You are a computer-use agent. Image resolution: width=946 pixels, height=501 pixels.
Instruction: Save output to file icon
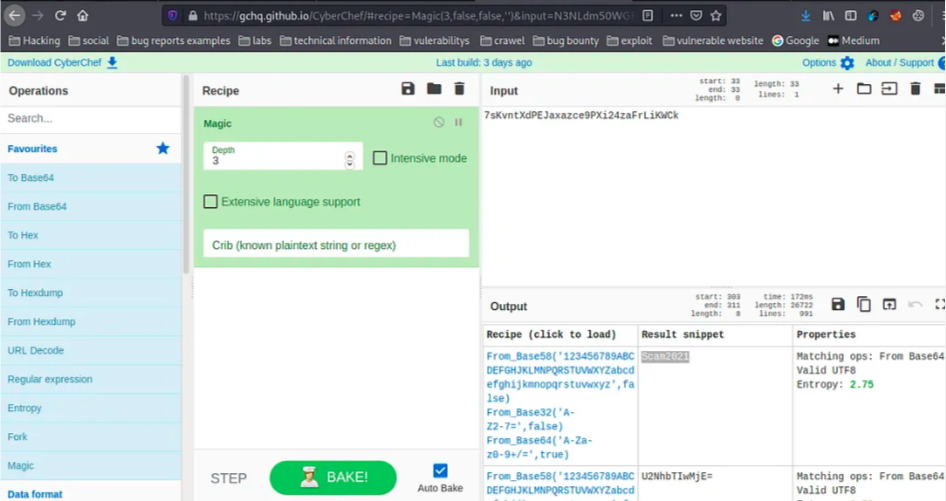[x=838, y=305]
